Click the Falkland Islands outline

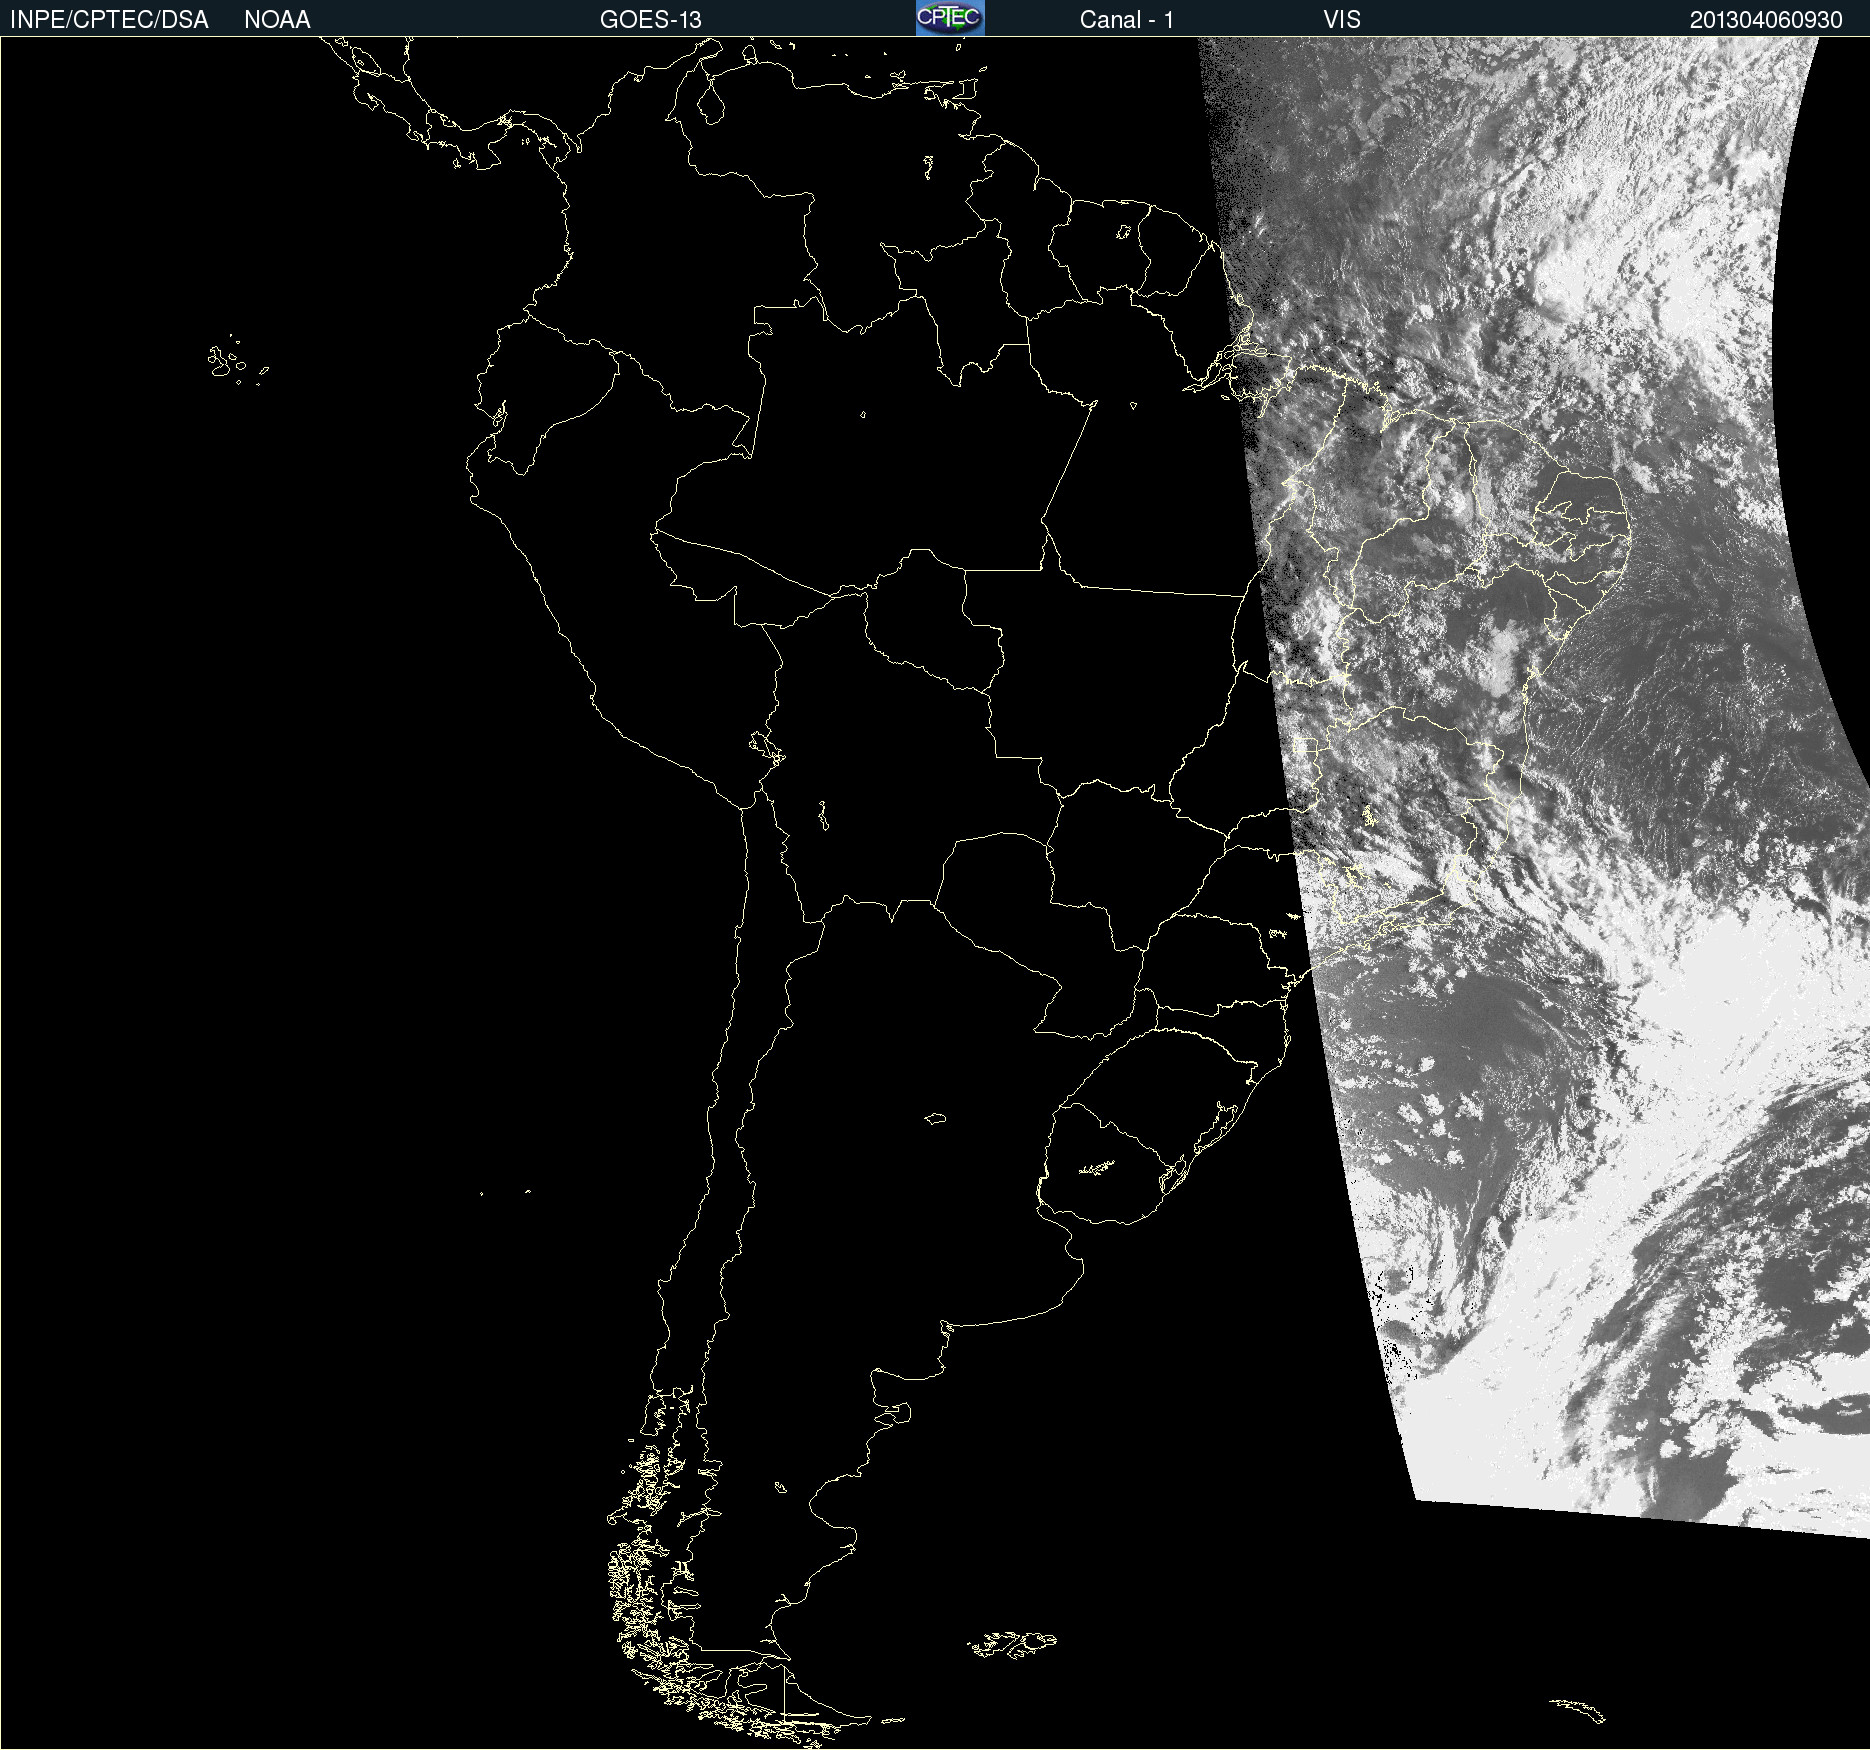[1012, 1644]
